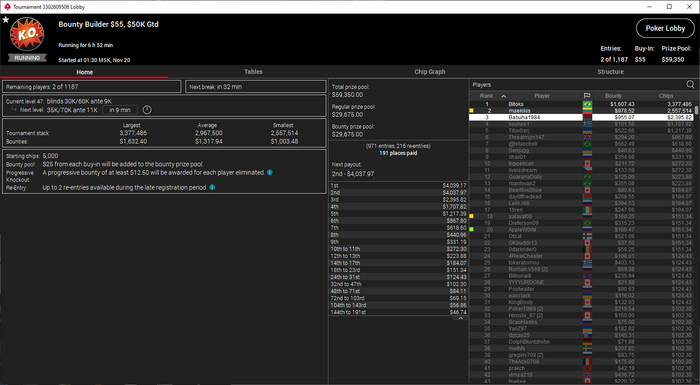Click the clock icon beside next level

pyautogui.click(x=147, y=110)
